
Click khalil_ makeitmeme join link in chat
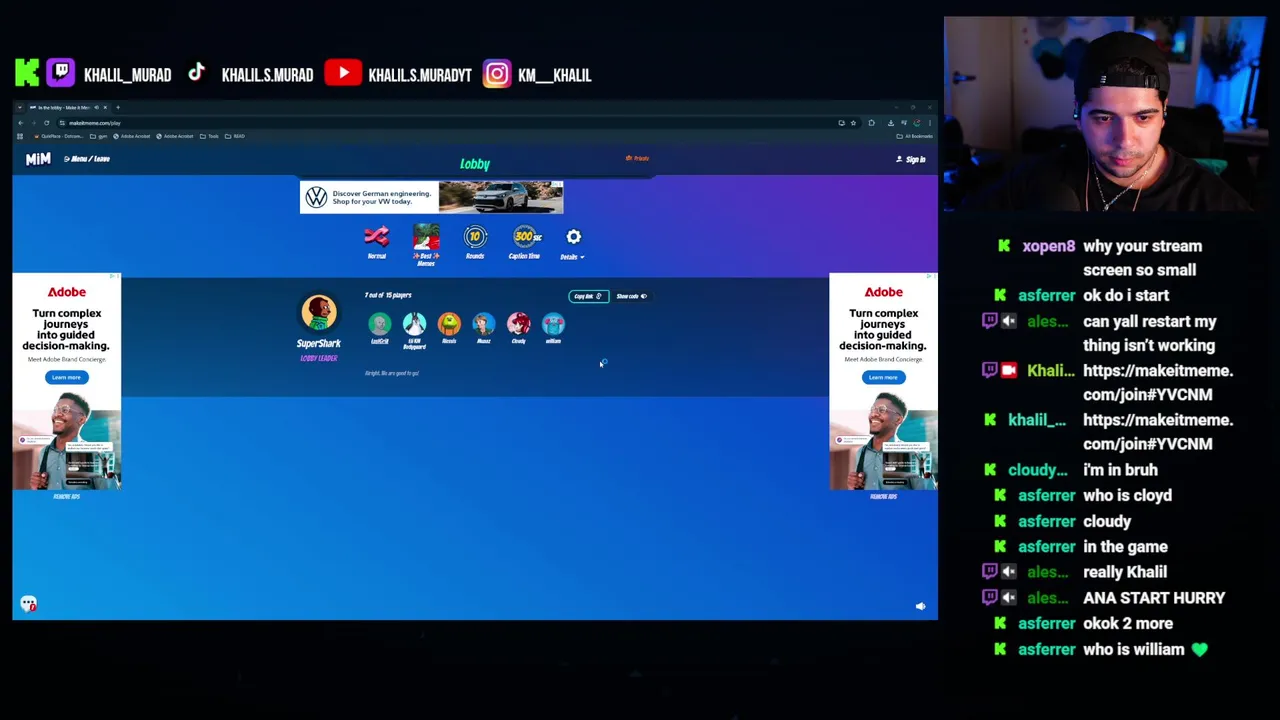click(x=1158, y=432)
